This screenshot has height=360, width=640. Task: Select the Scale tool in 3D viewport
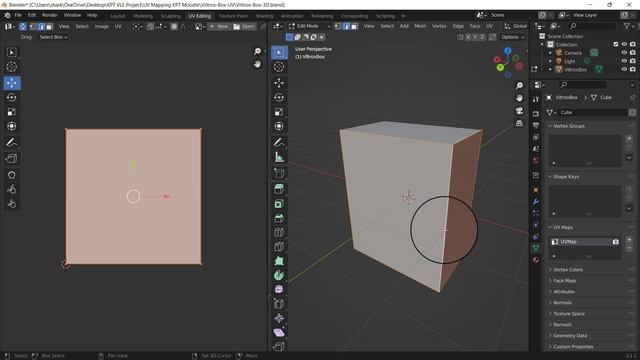tap(279, 112)
